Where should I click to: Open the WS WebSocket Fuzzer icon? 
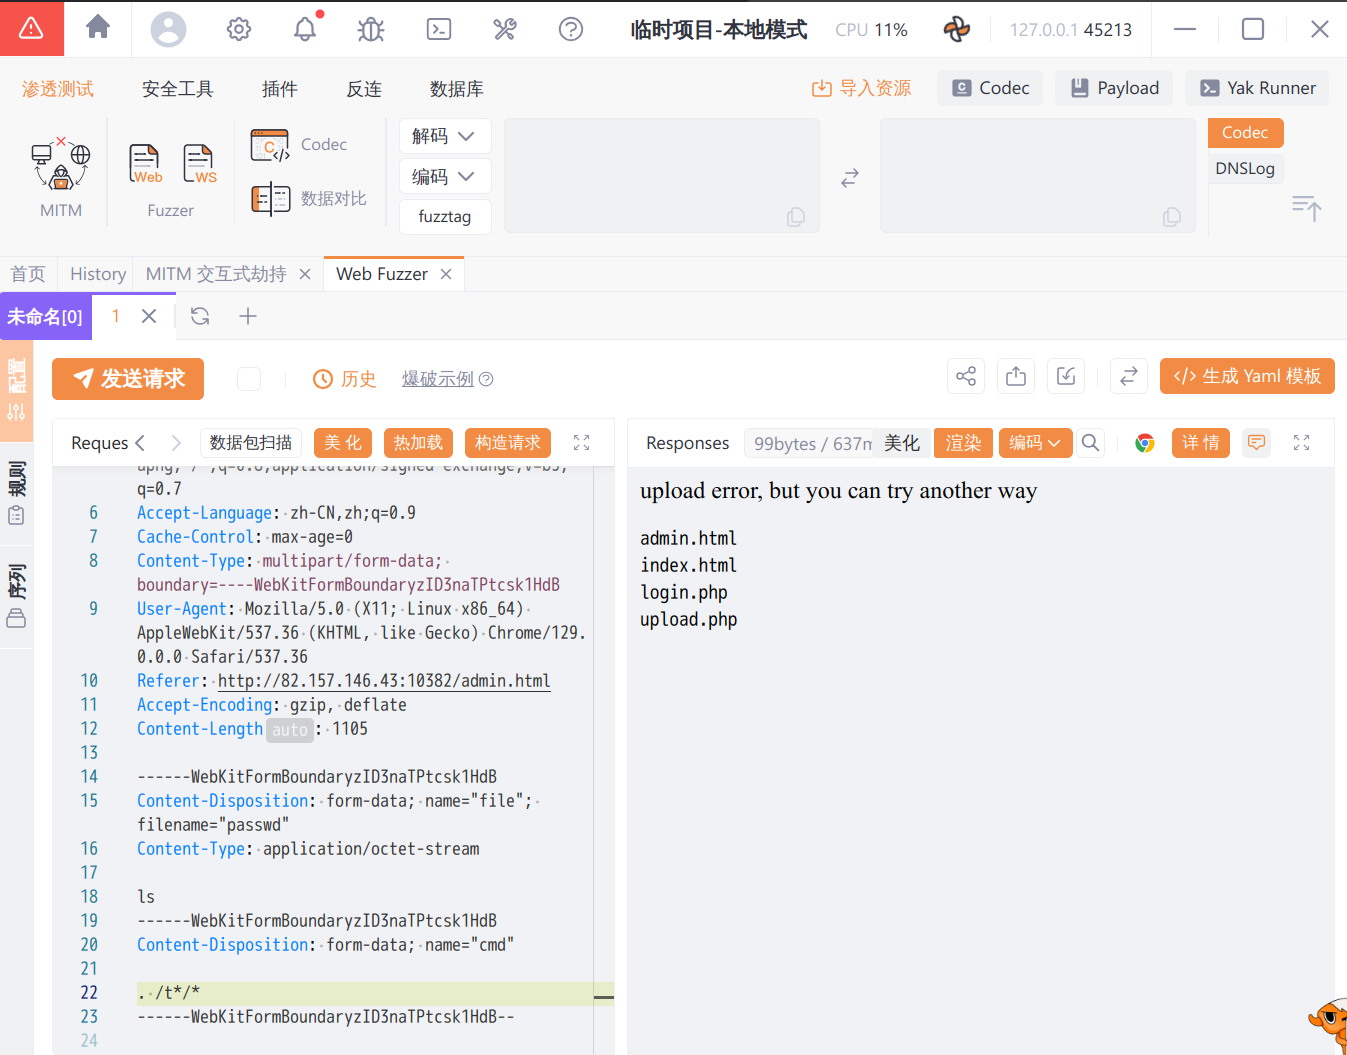pyautogui.click(x=199, y=164)
